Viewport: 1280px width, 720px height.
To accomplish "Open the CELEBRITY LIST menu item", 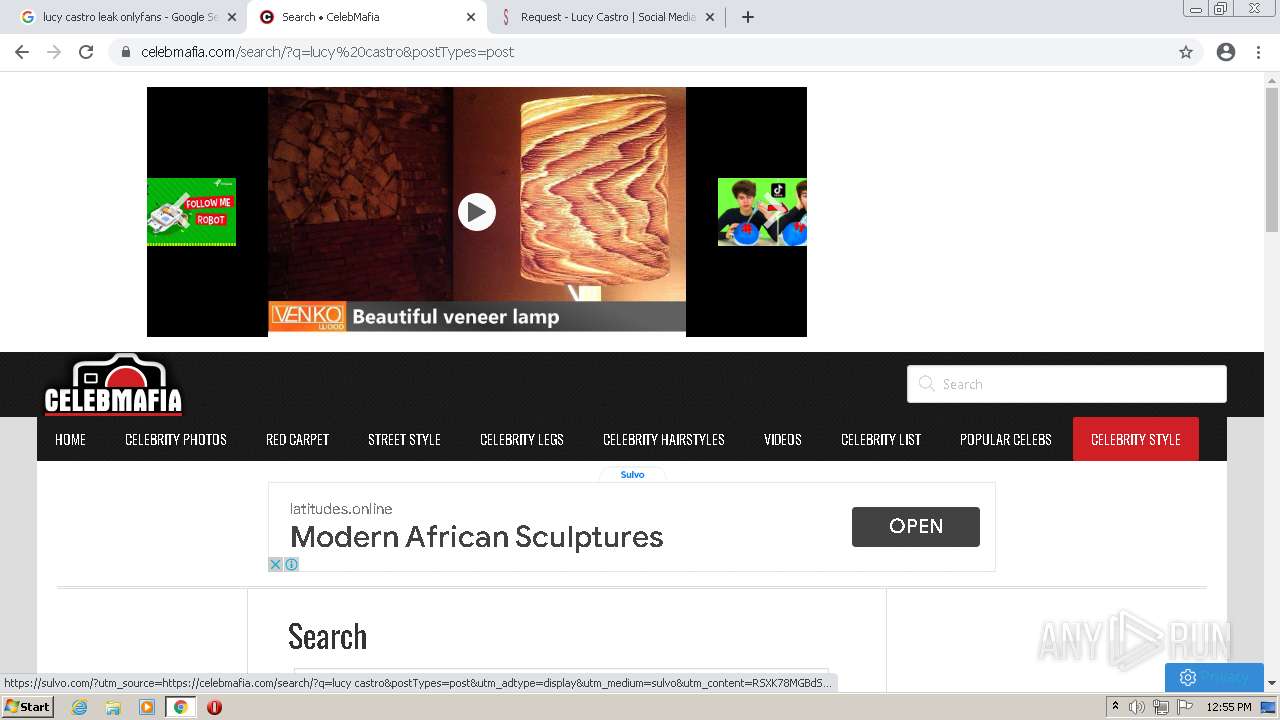I will coord(881,439).
